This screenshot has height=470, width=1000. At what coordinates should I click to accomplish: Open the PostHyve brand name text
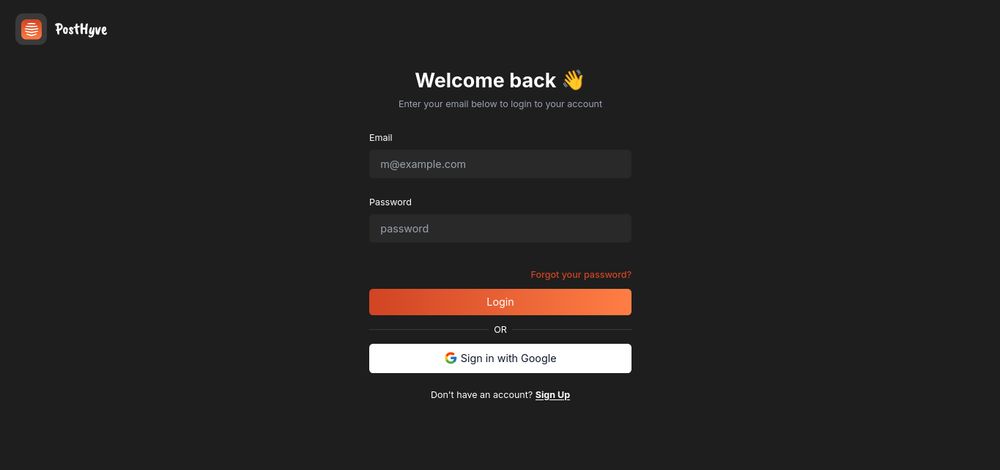tap(81, 29)
